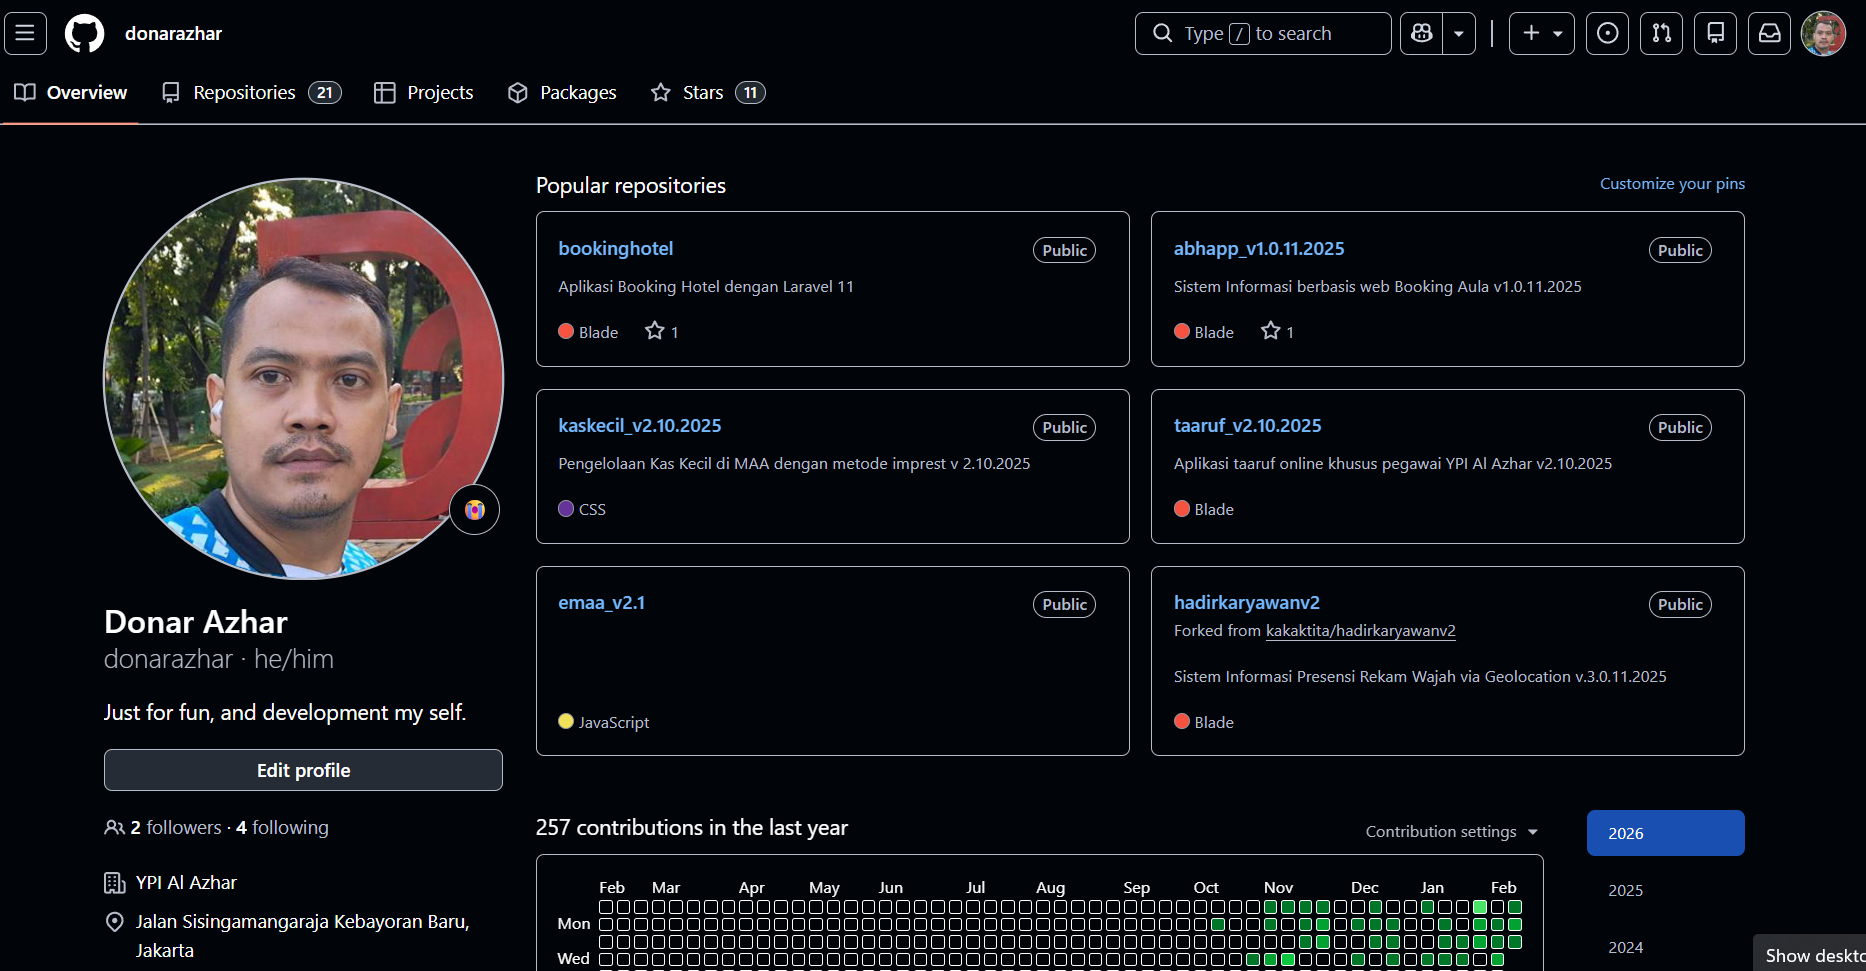Click the Customize your pins link
Viewport: 1866px width, 971px height.
[x=1672, y=183]
